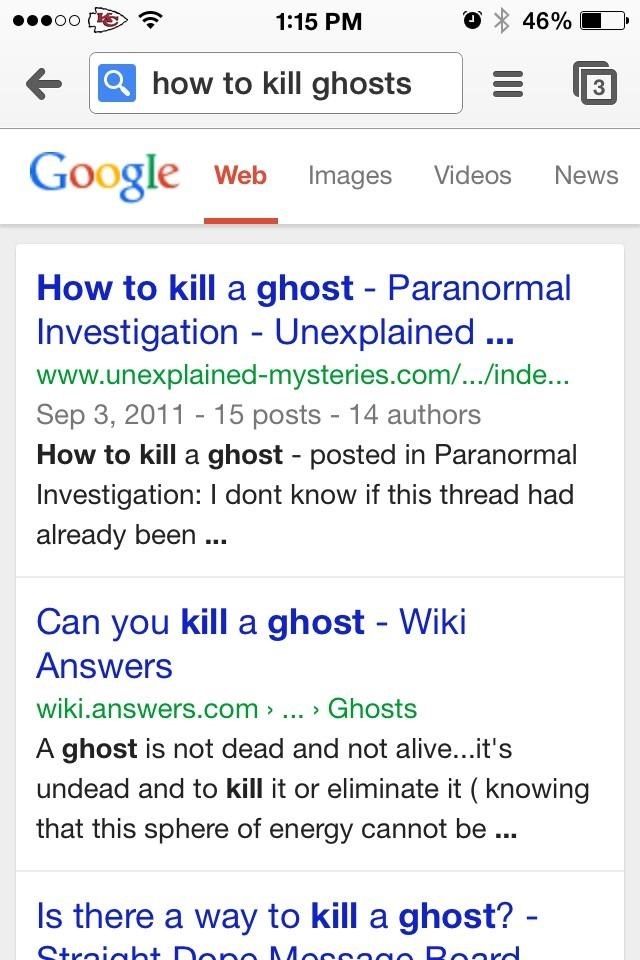Tap the back arrow icon
The height and width of the screenshot is (960, 640).
point(44,84)
